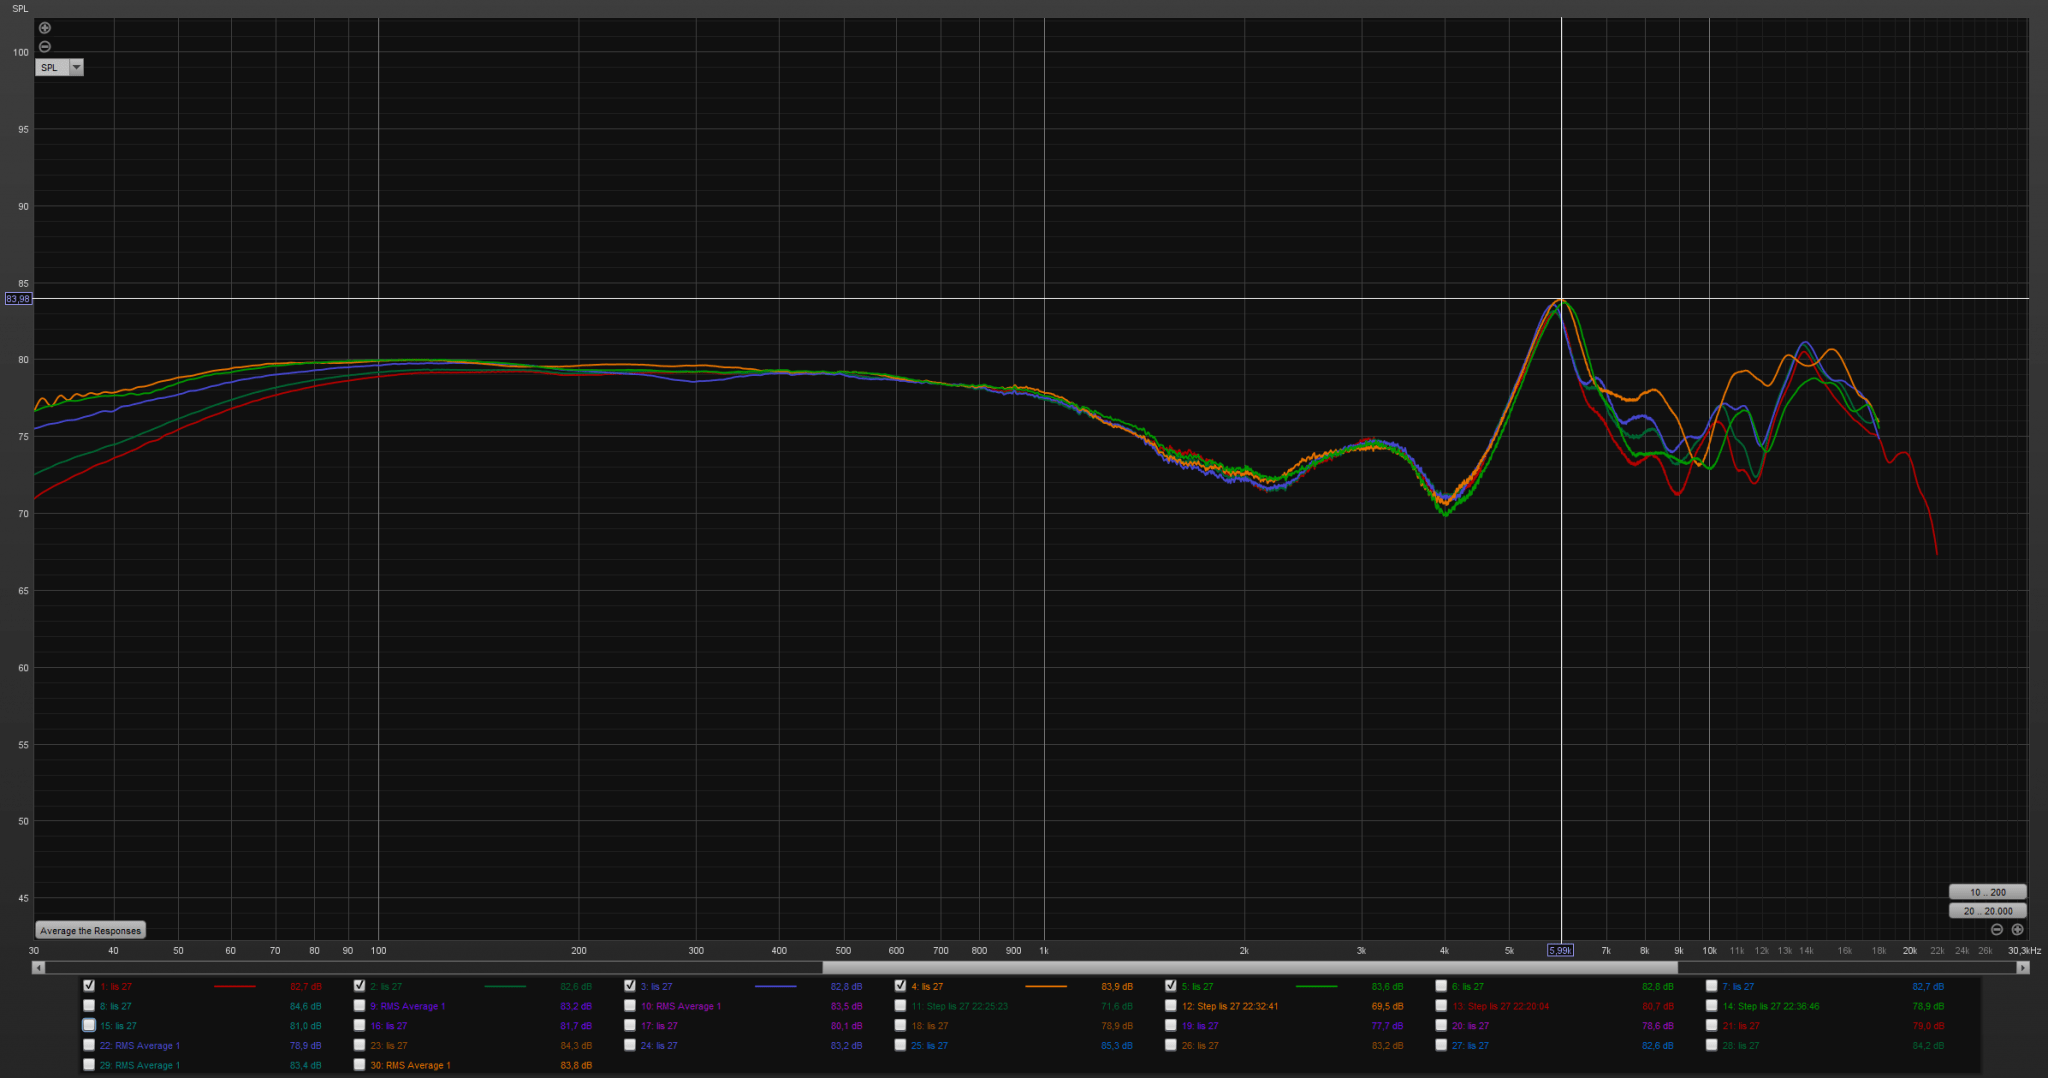Show trace 9: RMS Average 1
2048x1078 pixels.
click(x=359, y=1006)
